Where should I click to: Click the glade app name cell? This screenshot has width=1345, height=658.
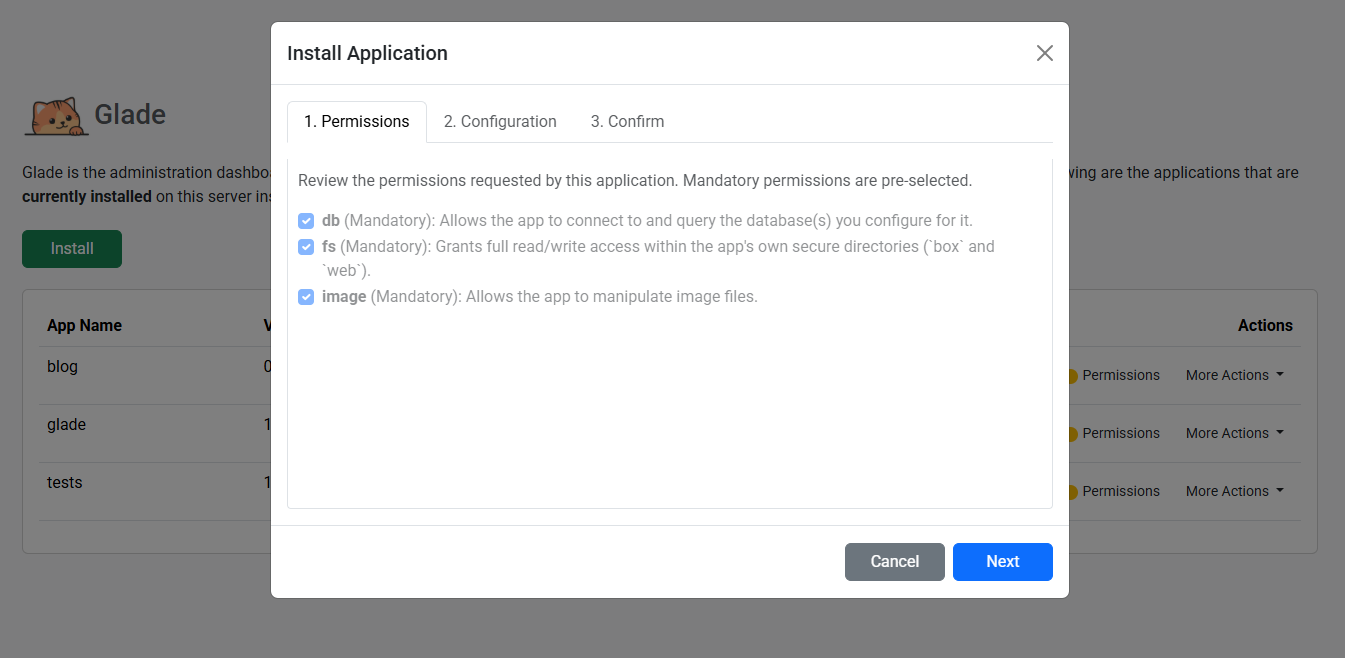coord(66,425)
